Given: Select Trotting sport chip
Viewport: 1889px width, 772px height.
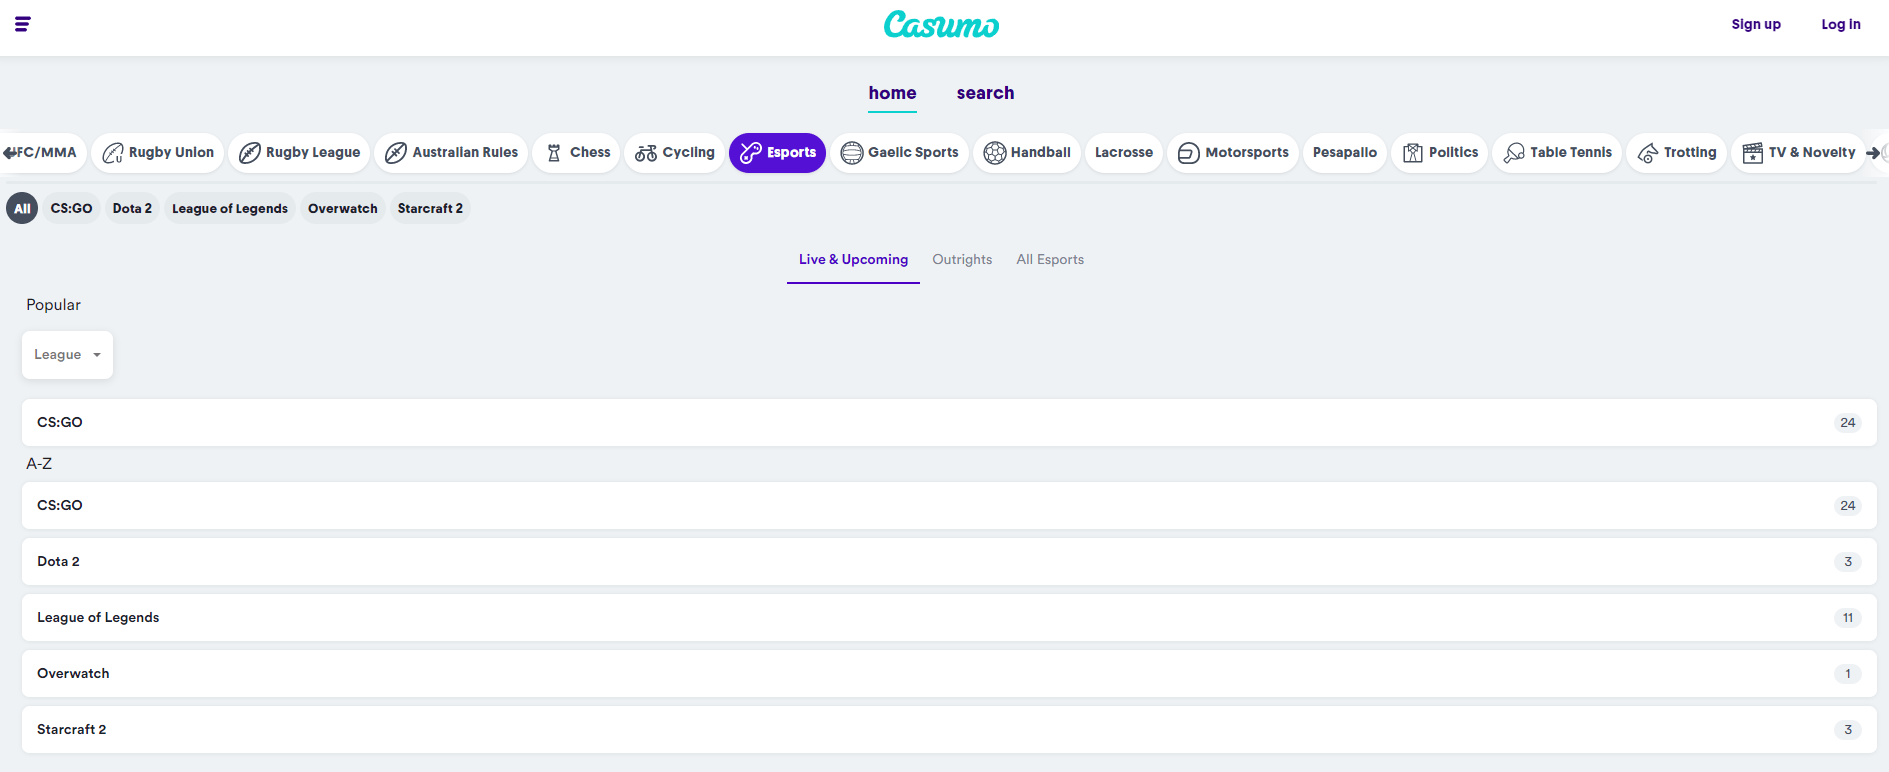Looking at the screenshot, I should (x=1677, y=153).
